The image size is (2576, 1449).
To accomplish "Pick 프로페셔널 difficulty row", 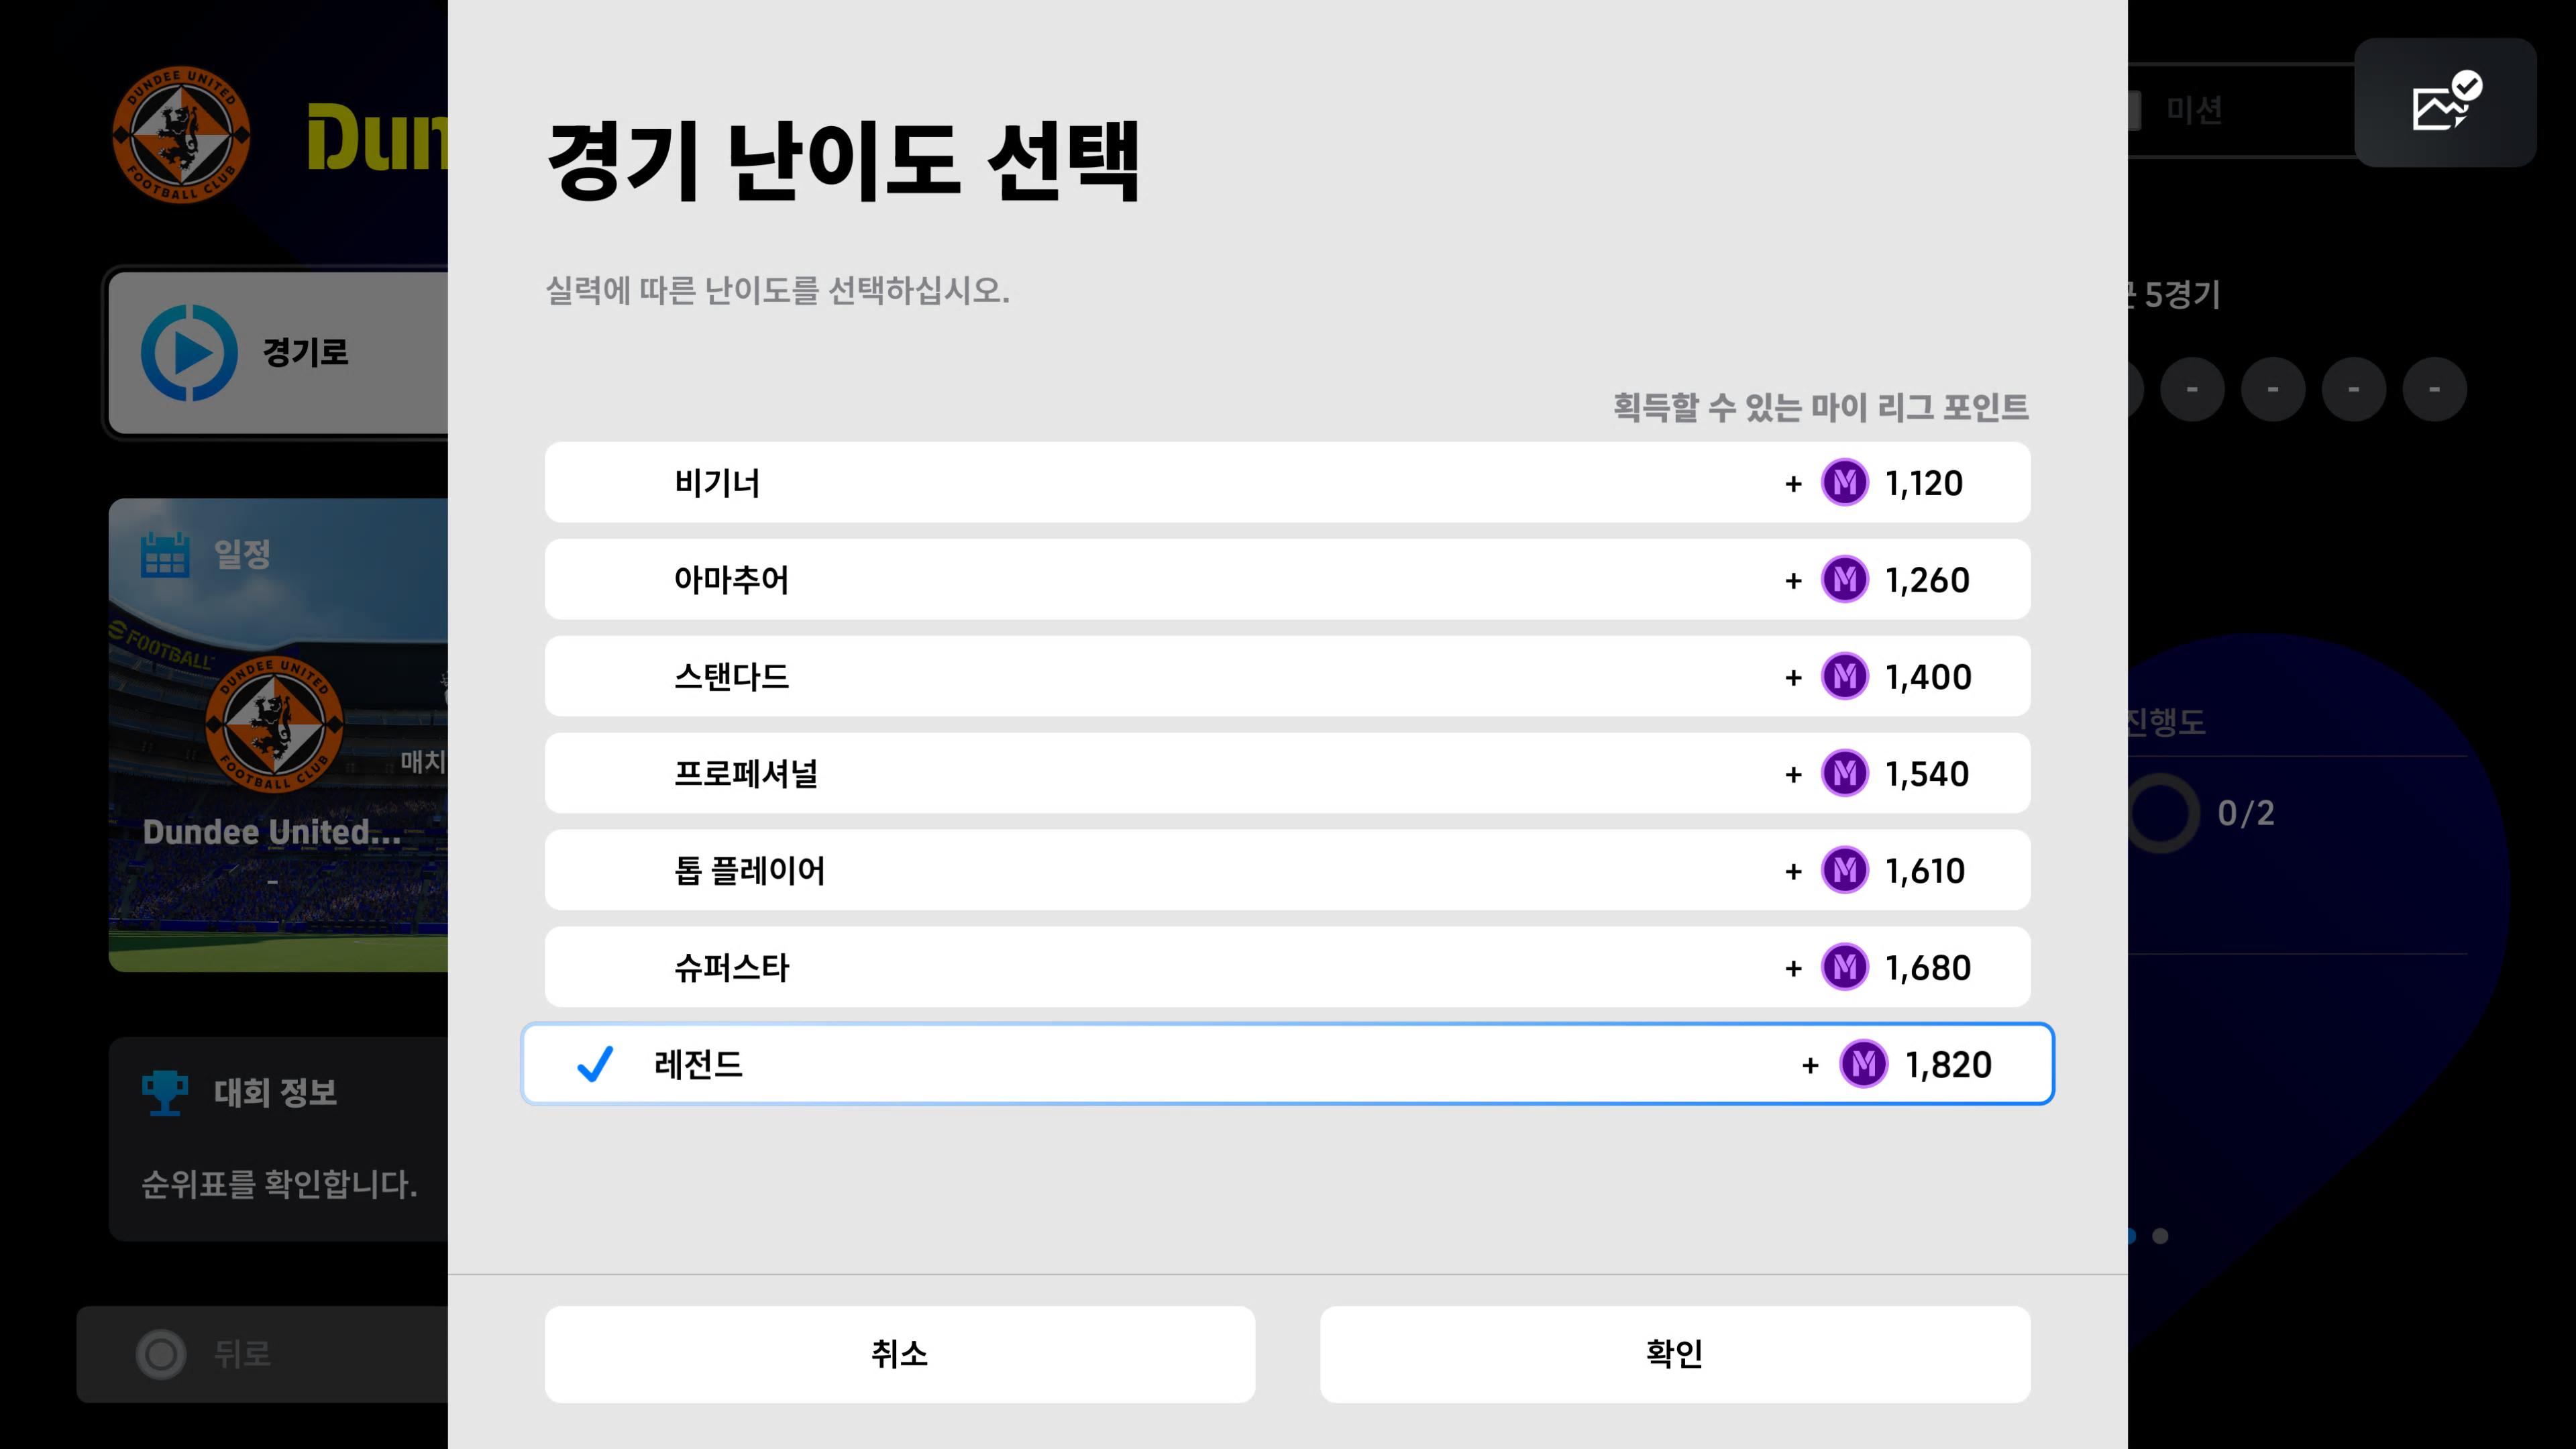I will pyautogui.click(x=1286, y=773).
